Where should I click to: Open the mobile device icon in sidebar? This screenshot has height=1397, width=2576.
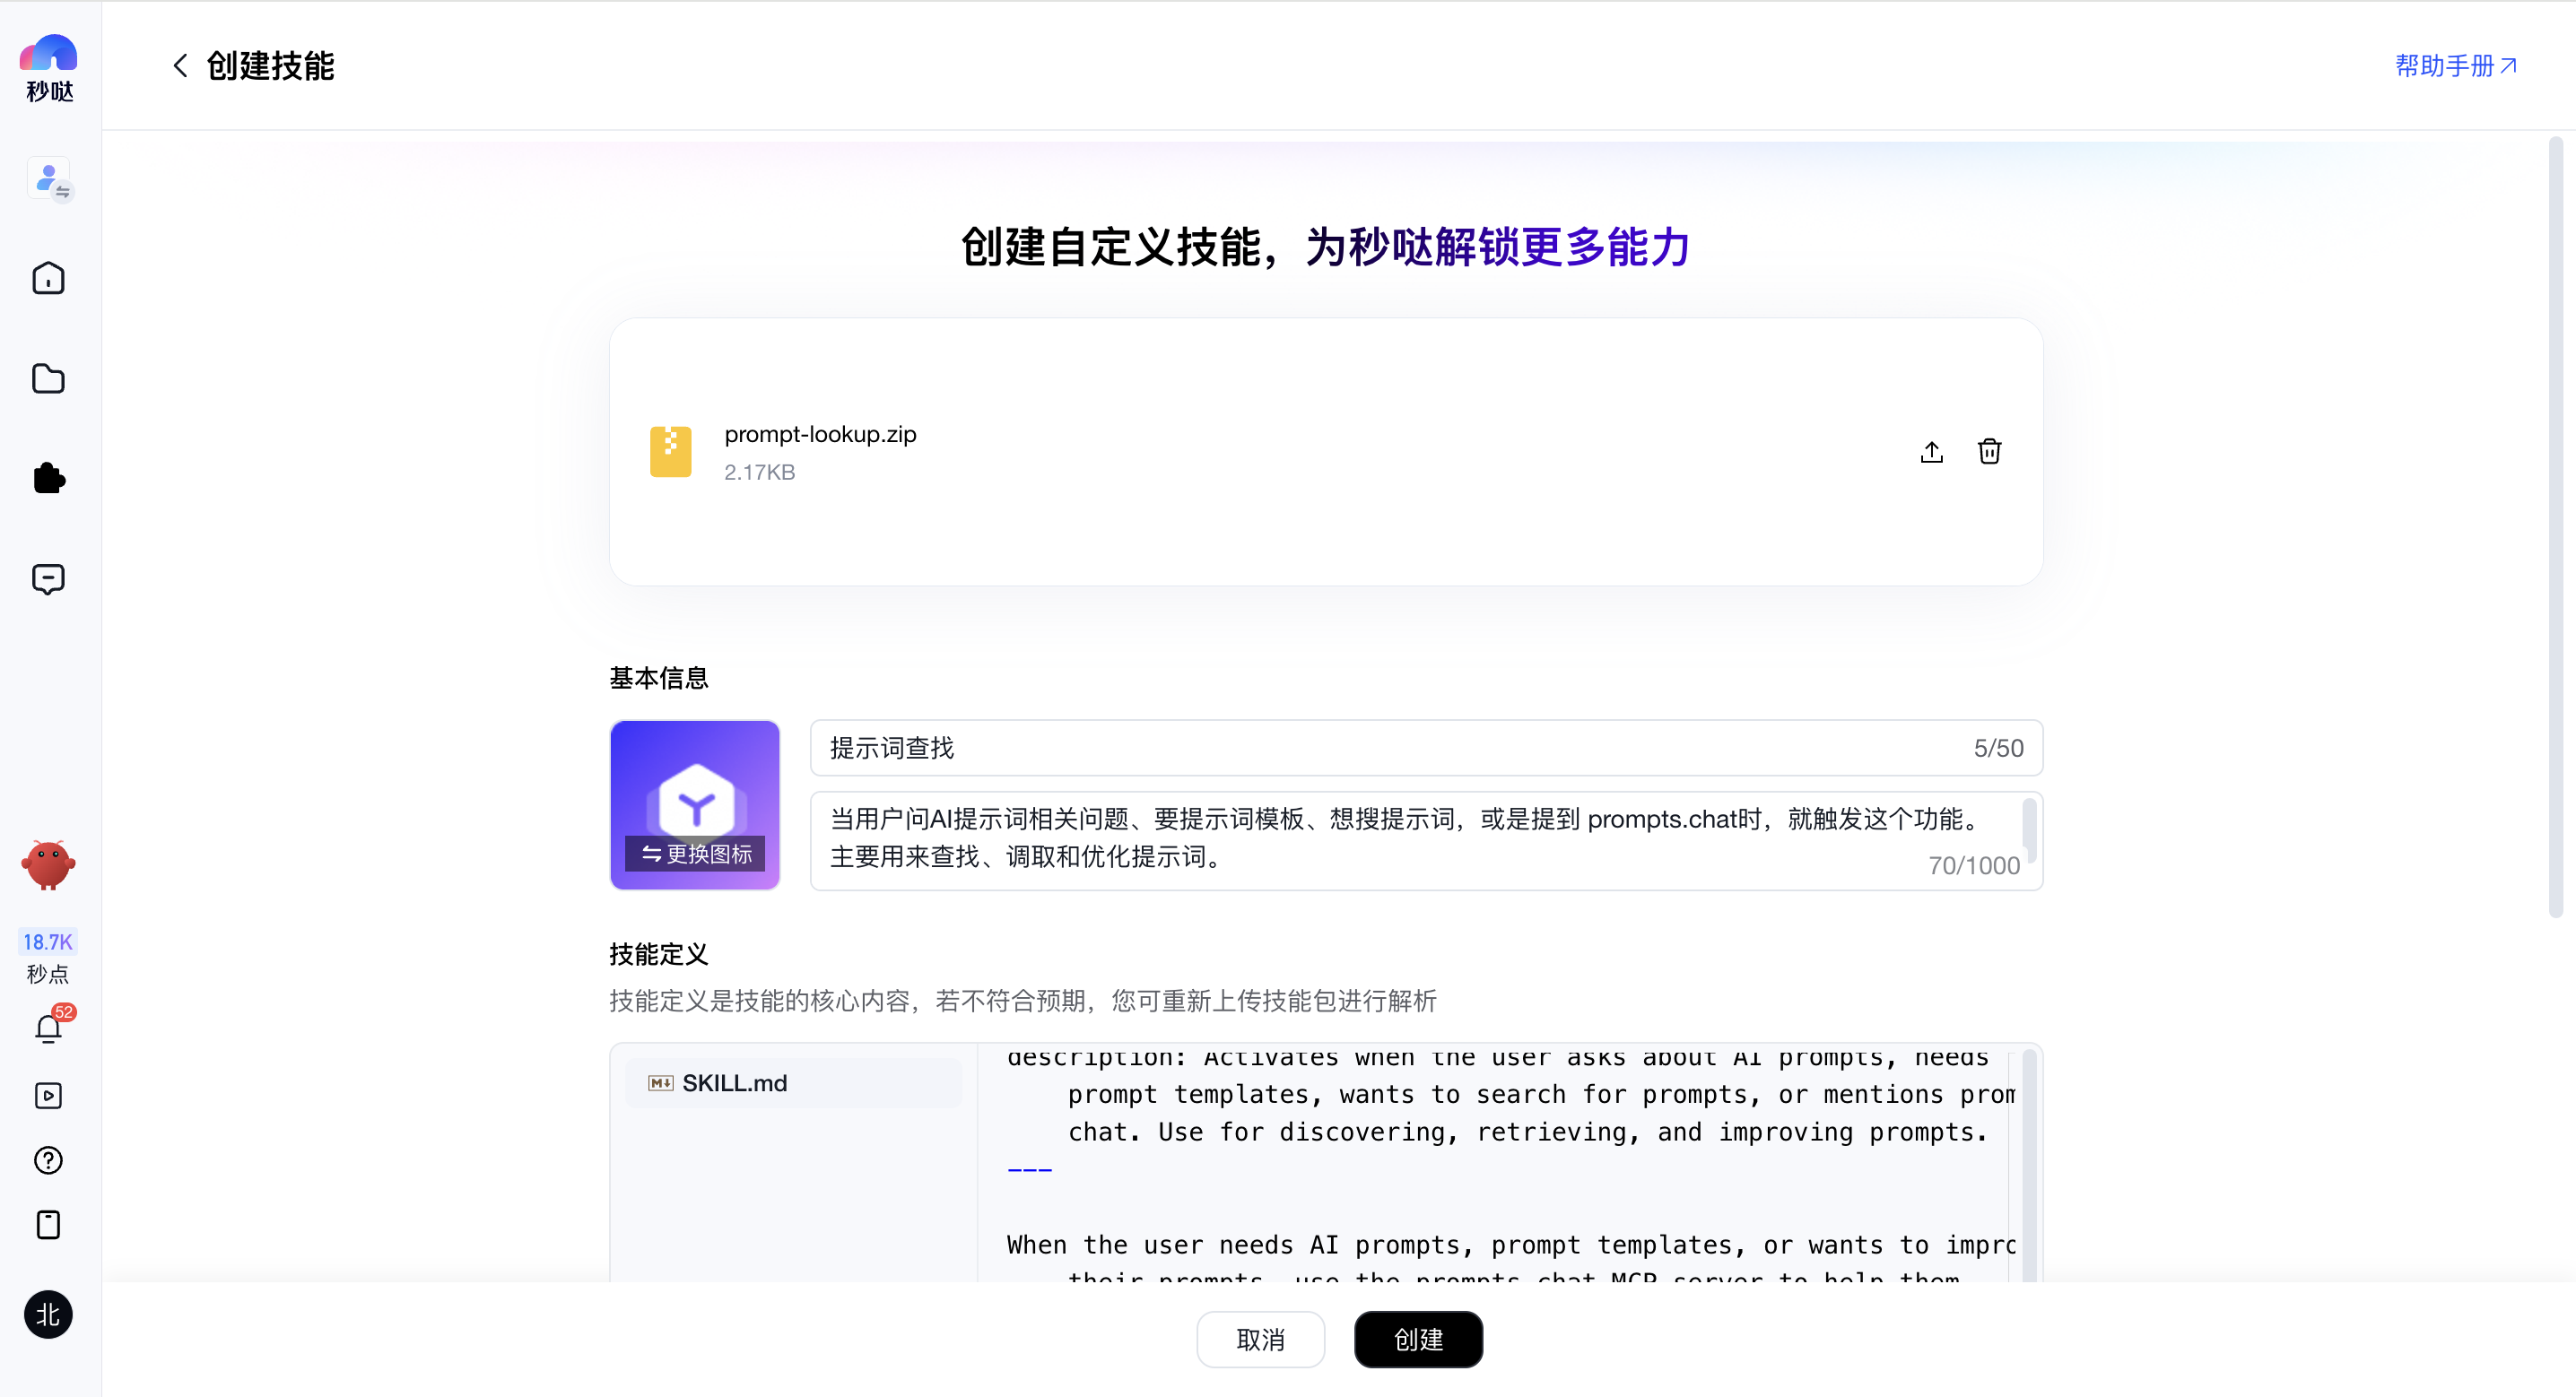tap(48, 1224)
